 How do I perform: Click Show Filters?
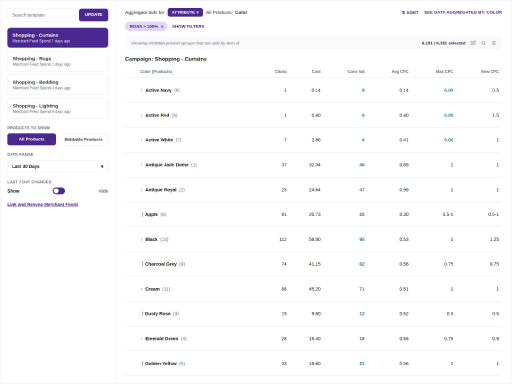tap(188, 26)
